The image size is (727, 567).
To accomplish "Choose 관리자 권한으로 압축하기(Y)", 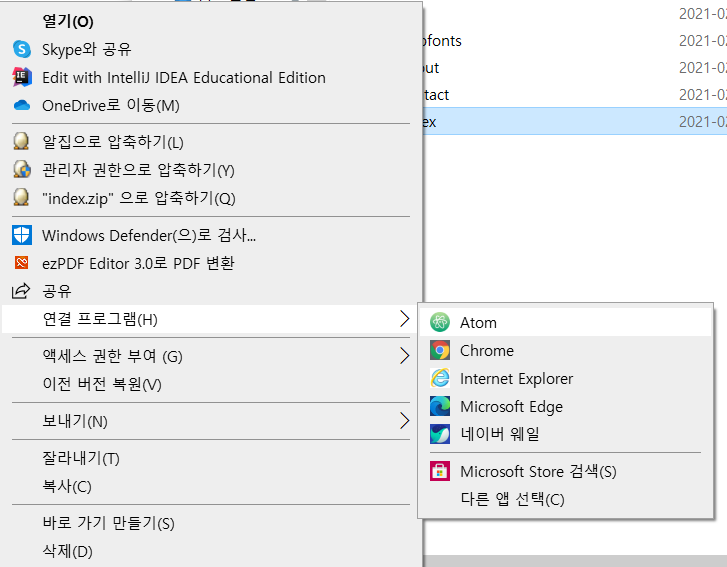I will click(211, 170).
